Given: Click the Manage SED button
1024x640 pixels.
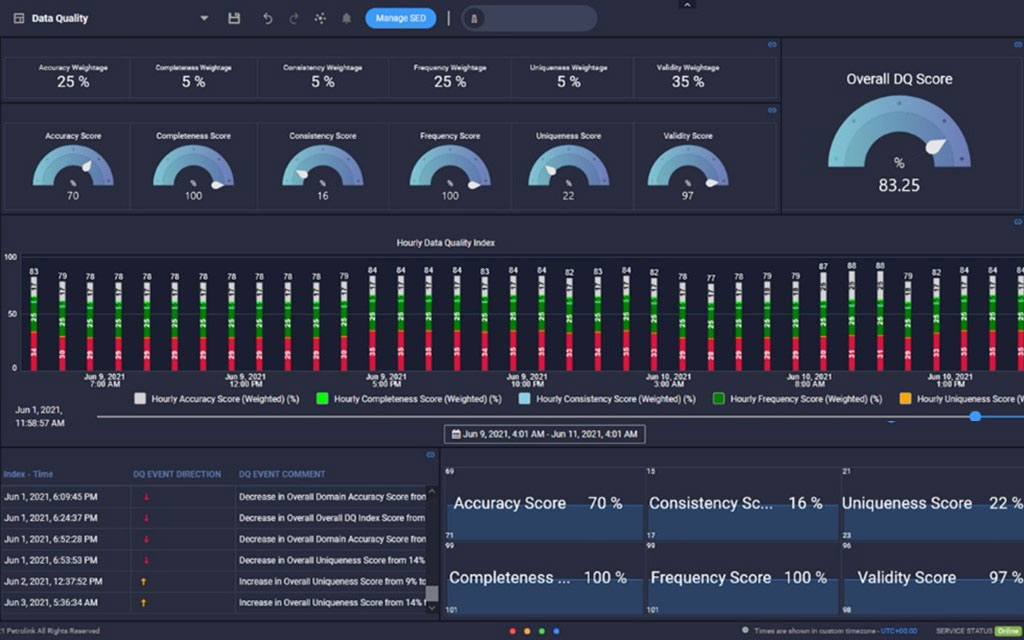Looking at the screenshot, I should point(400,18).
